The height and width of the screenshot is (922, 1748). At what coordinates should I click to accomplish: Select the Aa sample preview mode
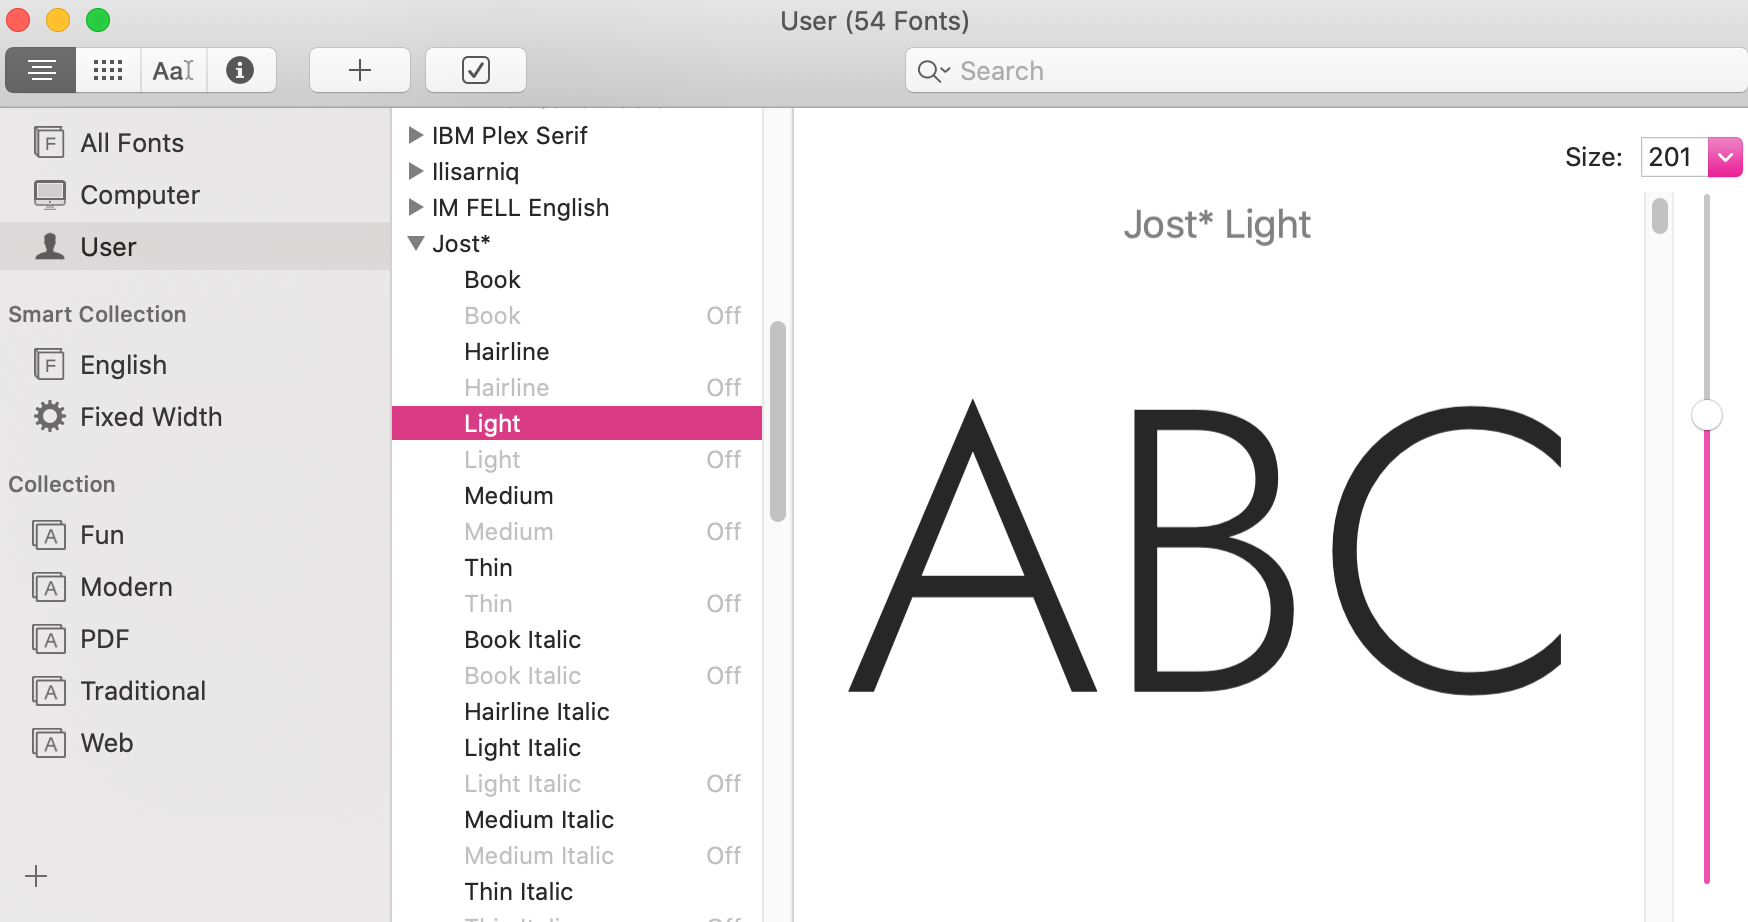173,70
